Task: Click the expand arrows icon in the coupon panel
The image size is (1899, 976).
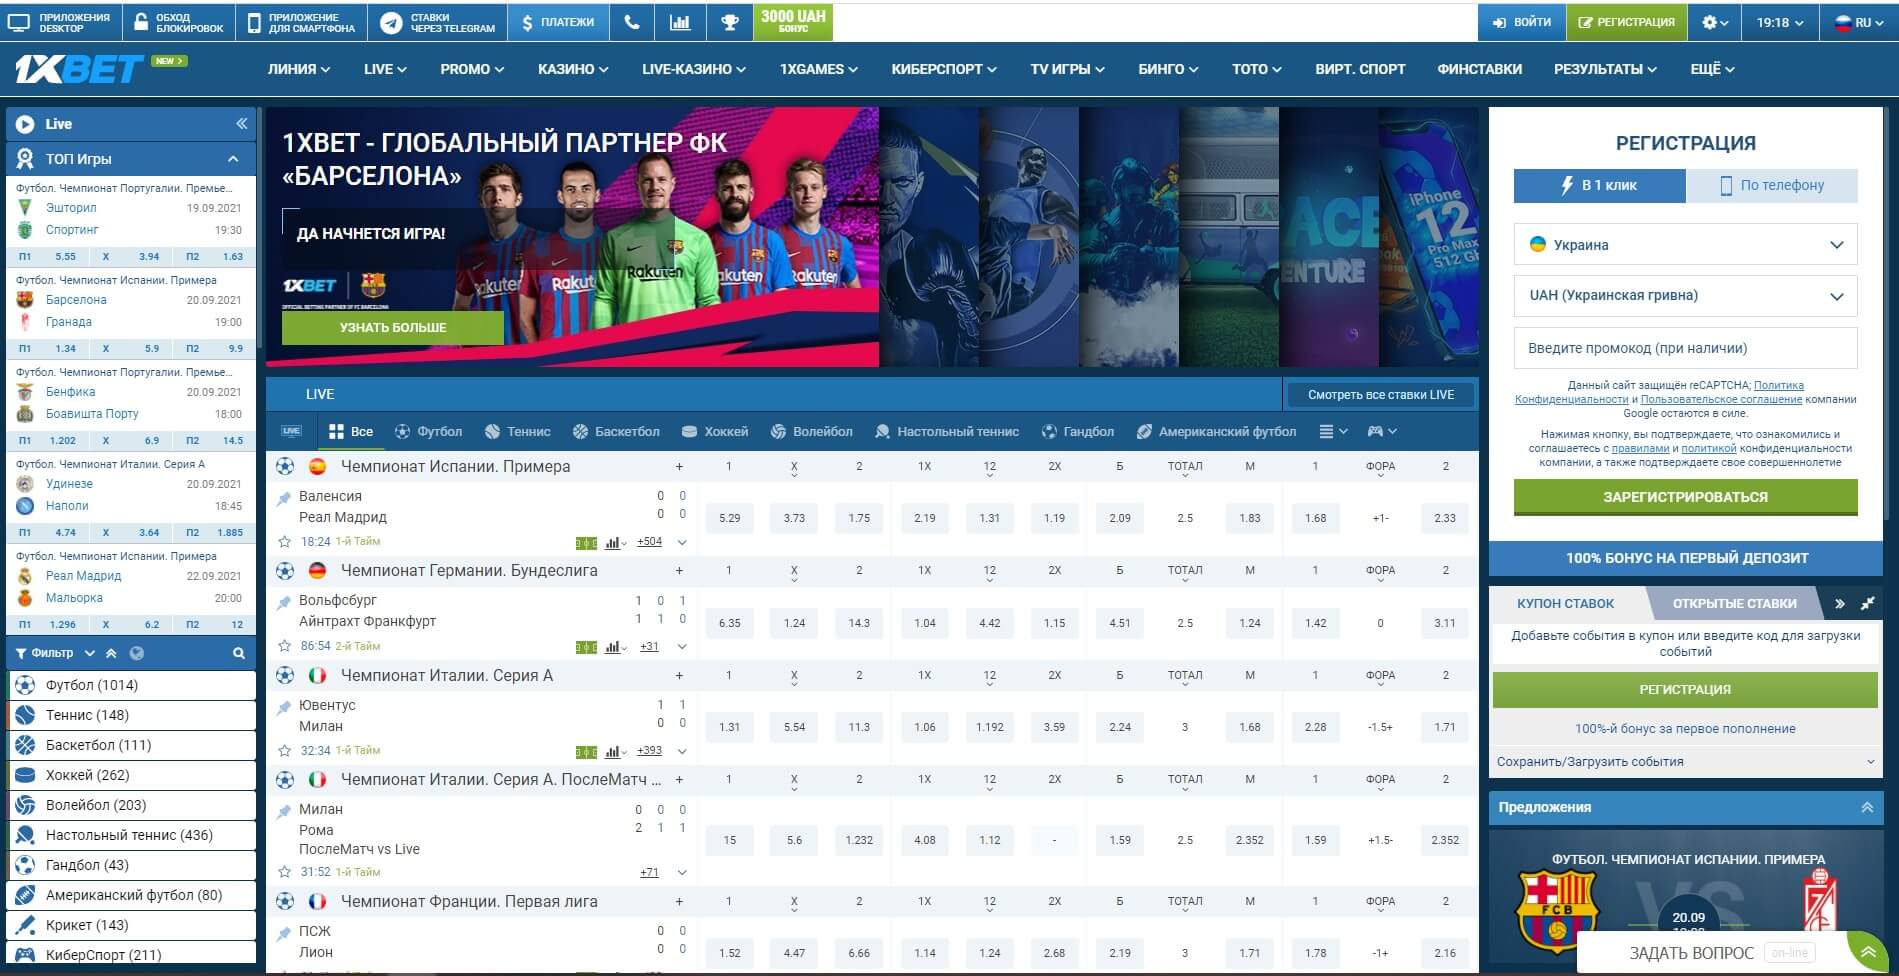Action: pyautogui.click(x=1867, y=603)
